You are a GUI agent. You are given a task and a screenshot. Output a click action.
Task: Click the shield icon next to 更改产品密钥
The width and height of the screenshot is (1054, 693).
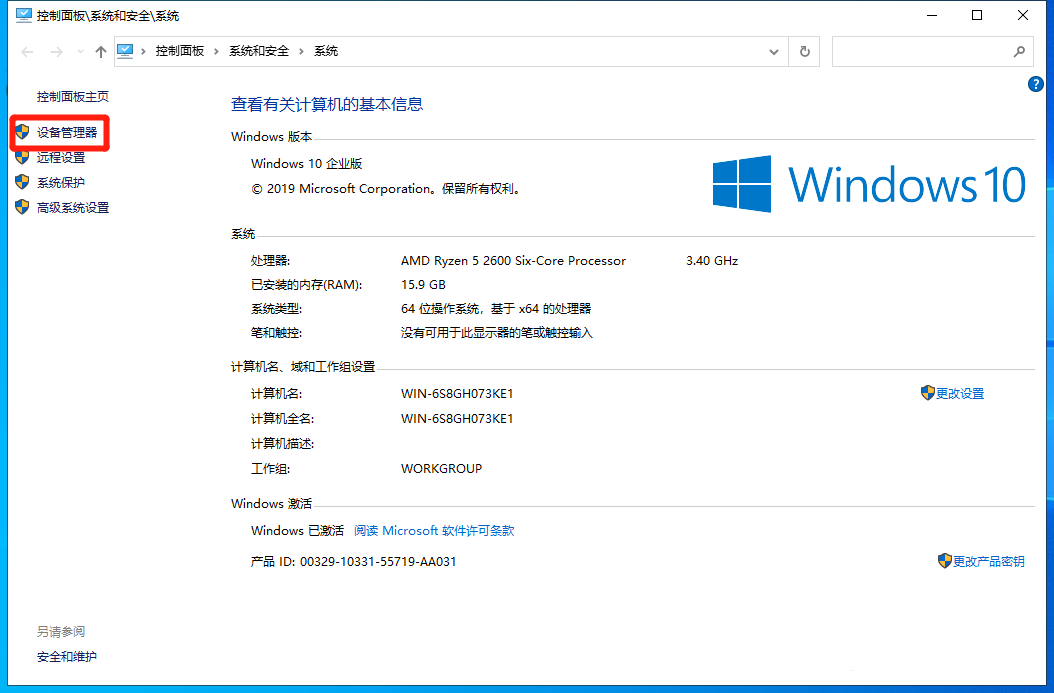(x=944, y=561)
